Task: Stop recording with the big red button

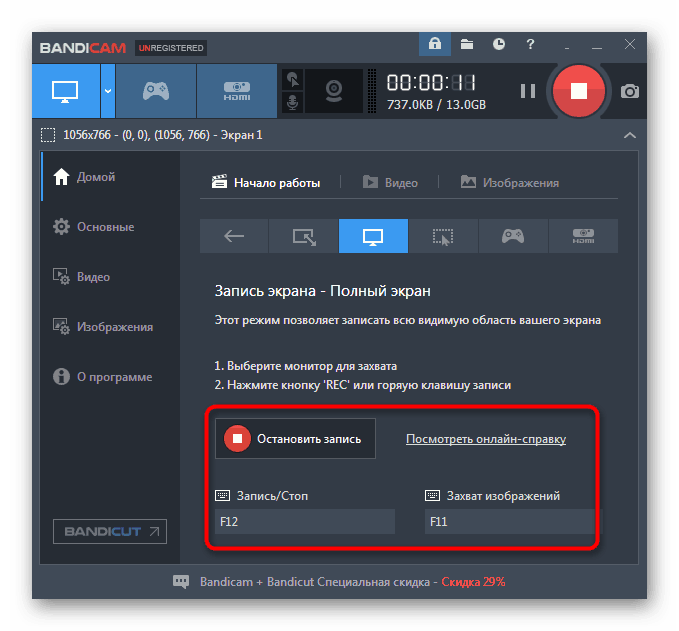Action: click(579, 91)
